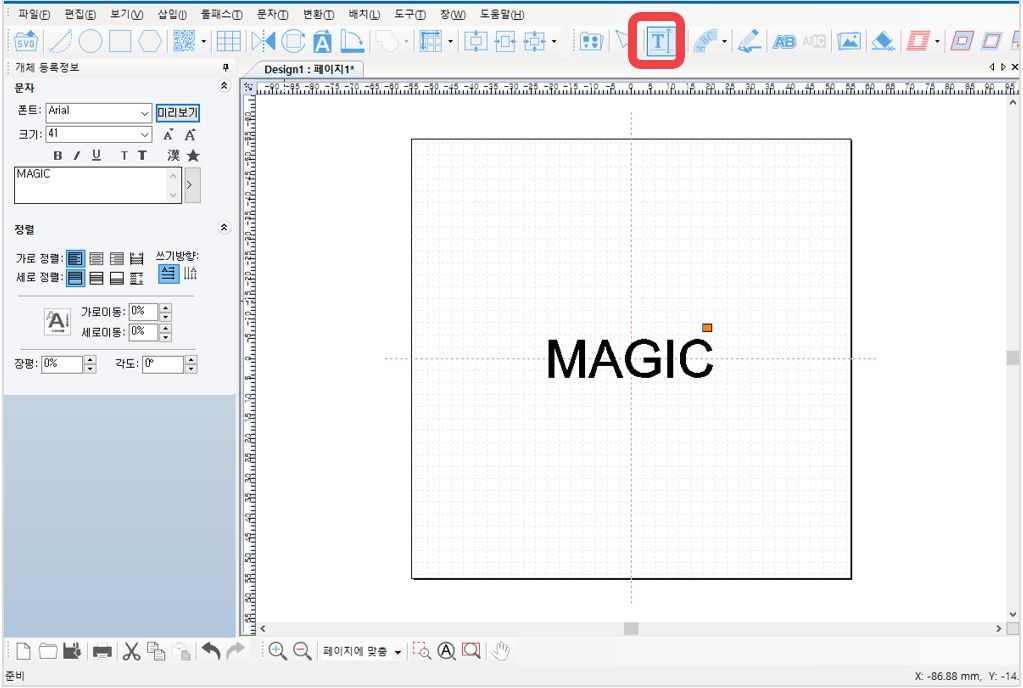Open the arc text dropdown arrow
This screenshot has width=1023, height=688.
724,42
